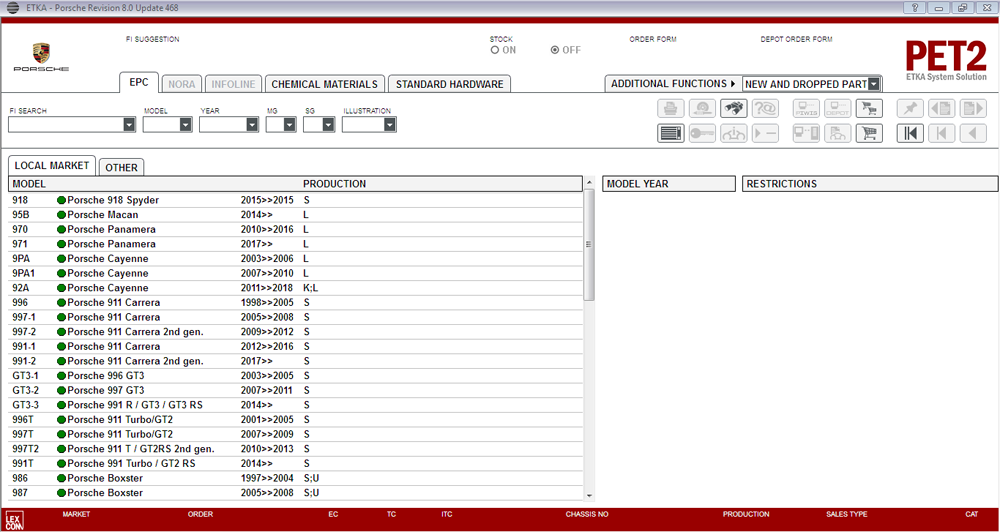The width and height of the screenshot is (1000, 532).
Task: Click the binoculars search icon
Action: coord(733,108)
